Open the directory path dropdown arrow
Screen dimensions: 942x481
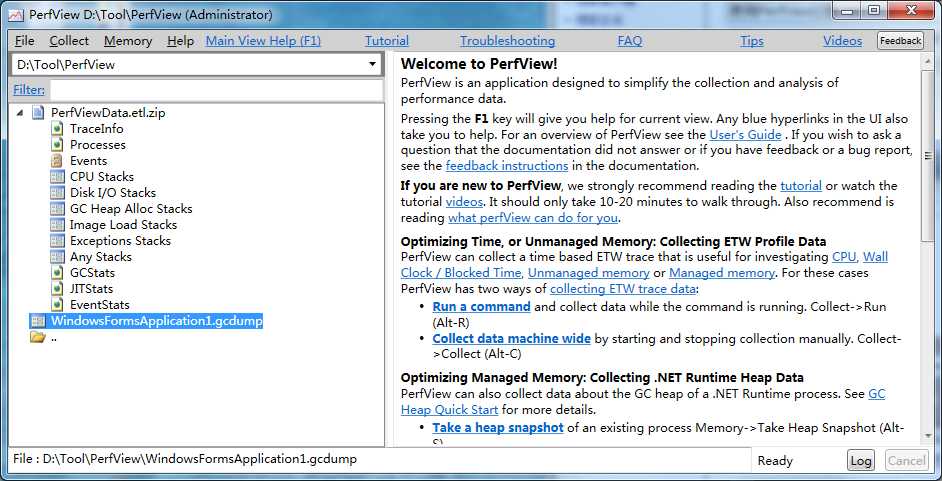click(x=372, y=64)
